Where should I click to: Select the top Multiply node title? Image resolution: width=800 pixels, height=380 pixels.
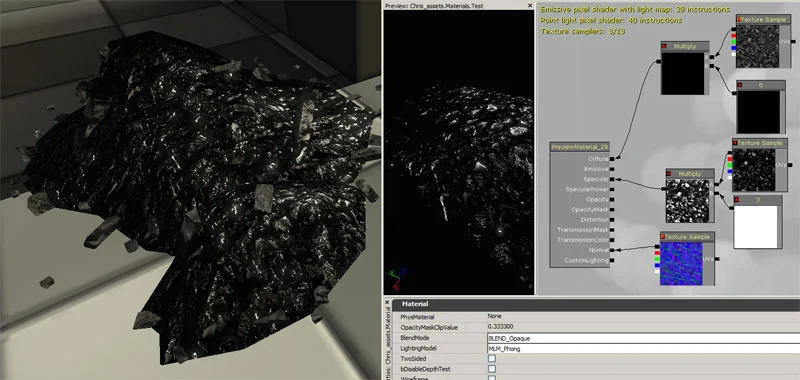[x=685, y=46]
